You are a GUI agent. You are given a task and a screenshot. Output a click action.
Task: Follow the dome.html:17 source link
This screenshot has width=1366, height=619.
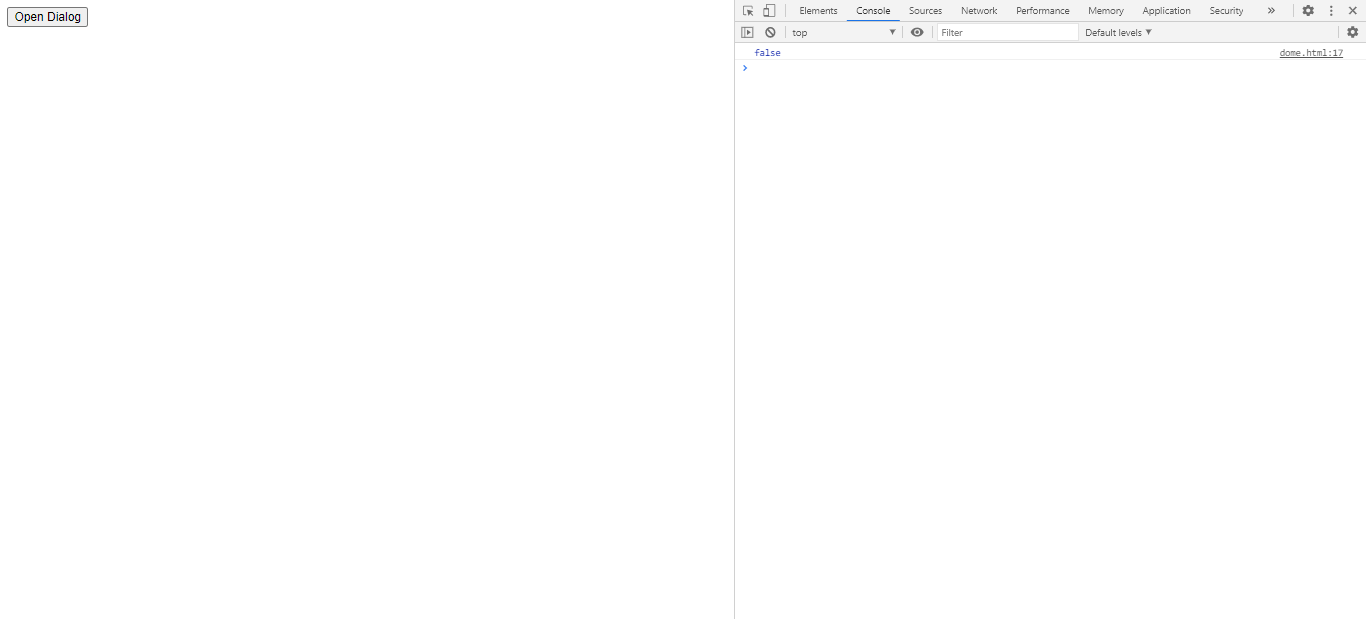(1311, 52)
